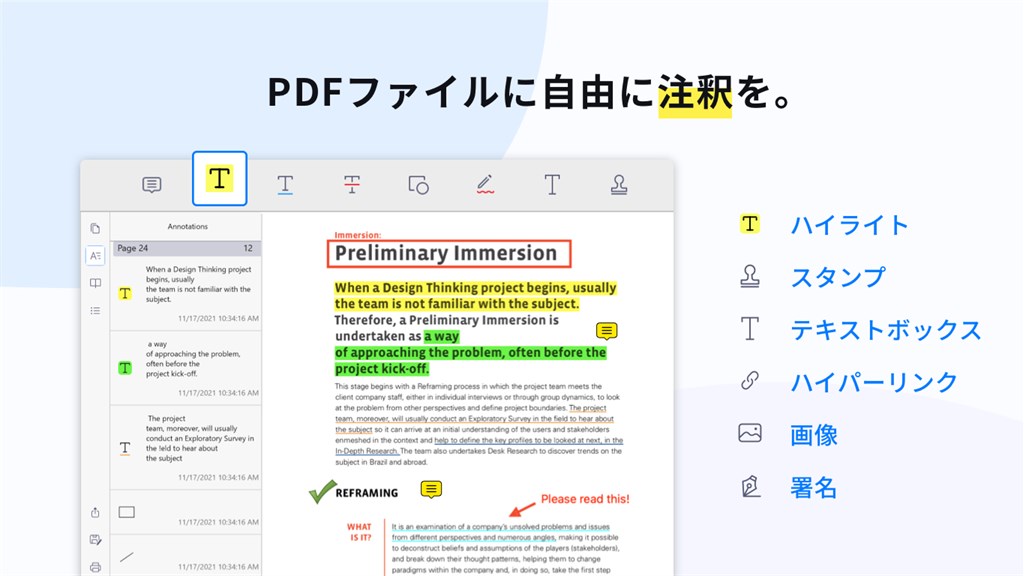Open annotation 'a way of approaching the problem'

click(x=186, y=368)
